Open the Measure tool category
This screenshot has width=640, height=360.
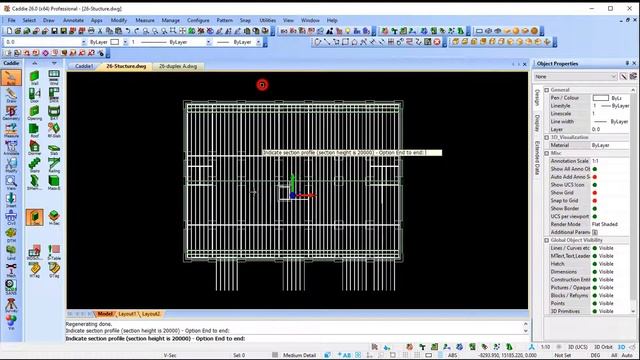pos(11,130)
